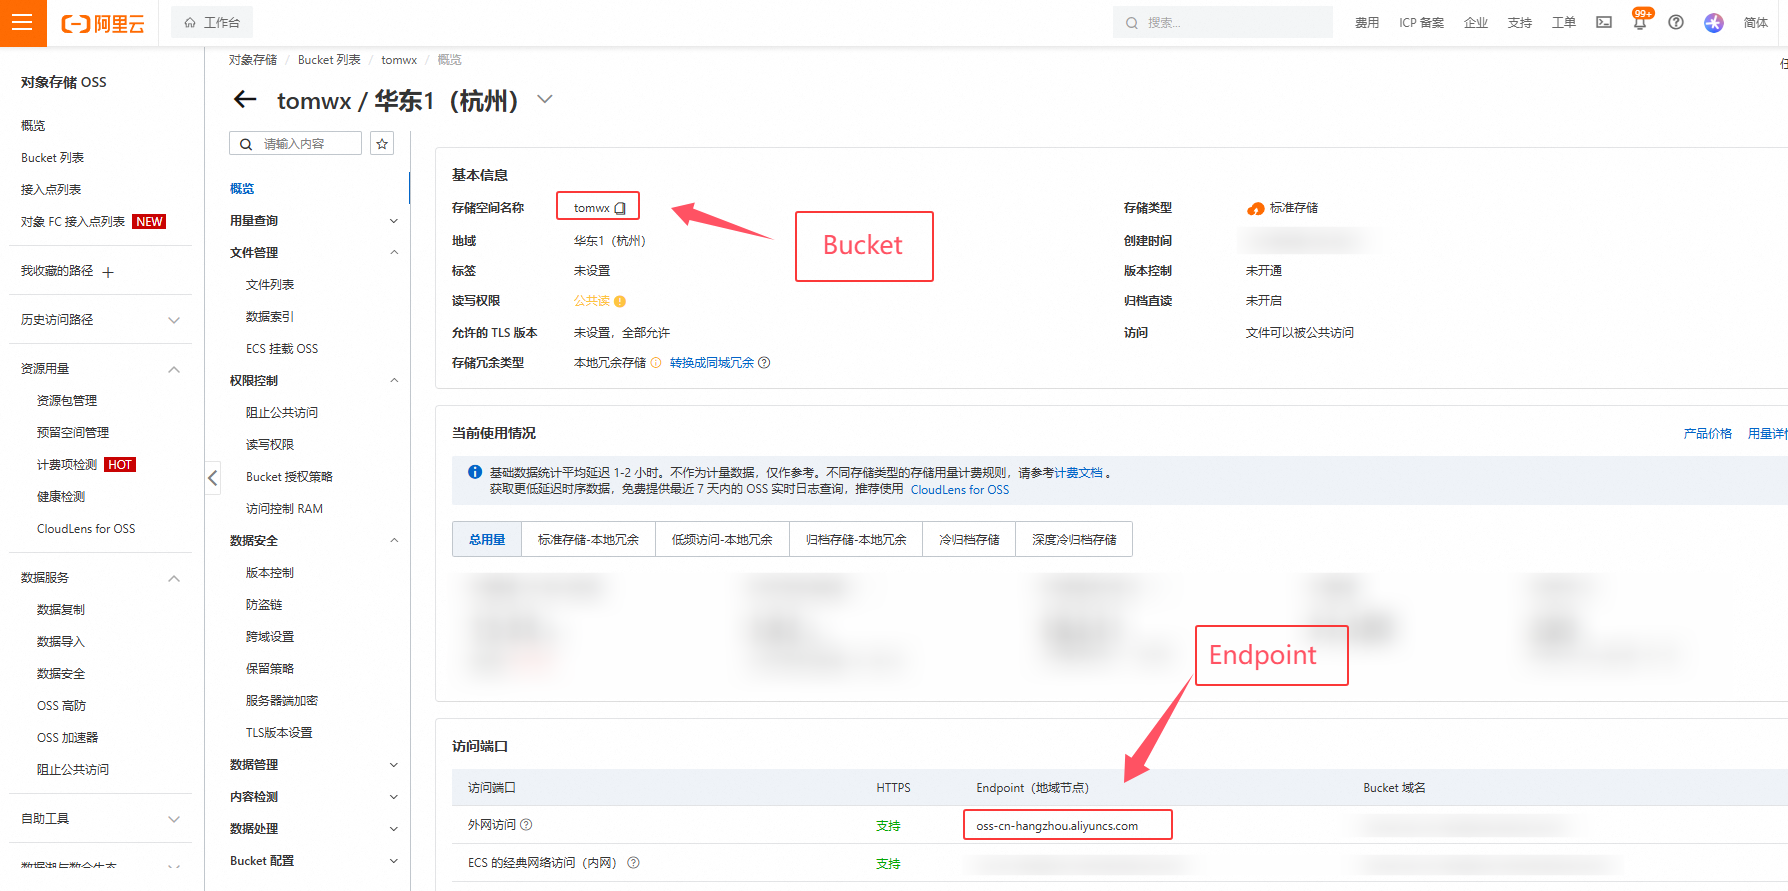The image size is (1788, 891).
Task: Click Bucket 列表 in breadcrumb
Action: pos(329,60)
